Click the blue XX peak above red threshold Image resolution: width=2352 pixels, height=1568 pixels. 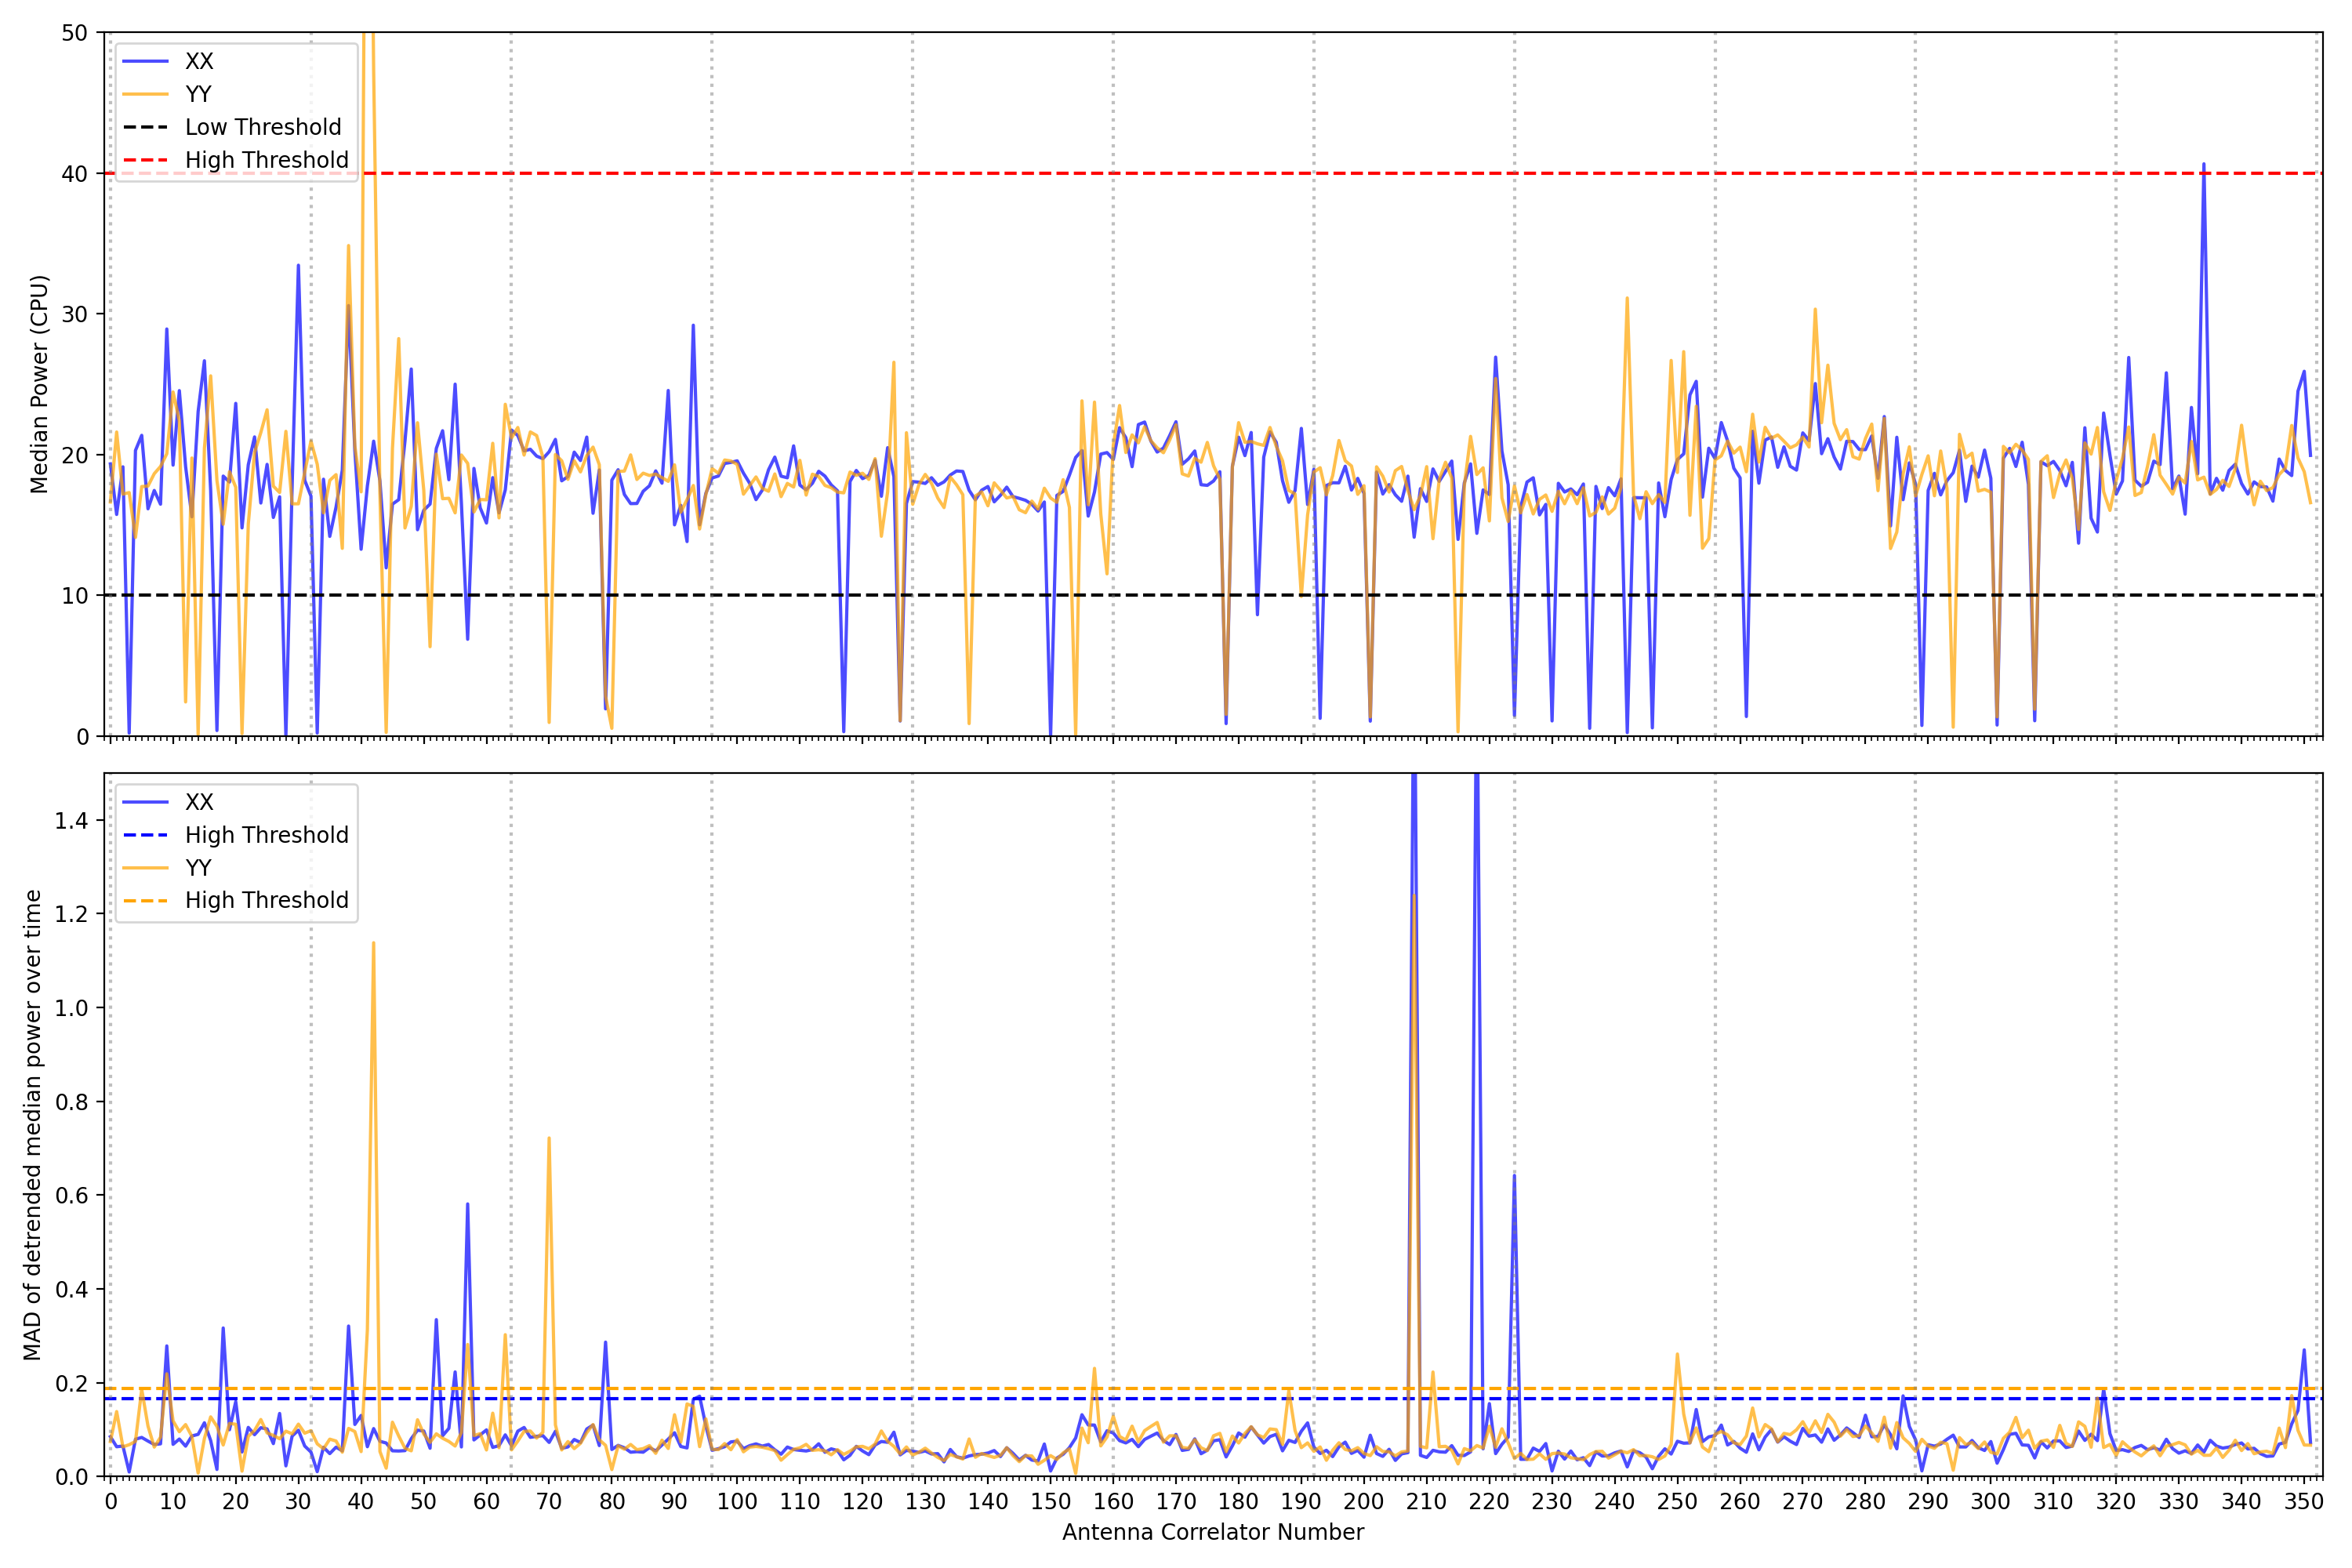tap(2203, 166)
